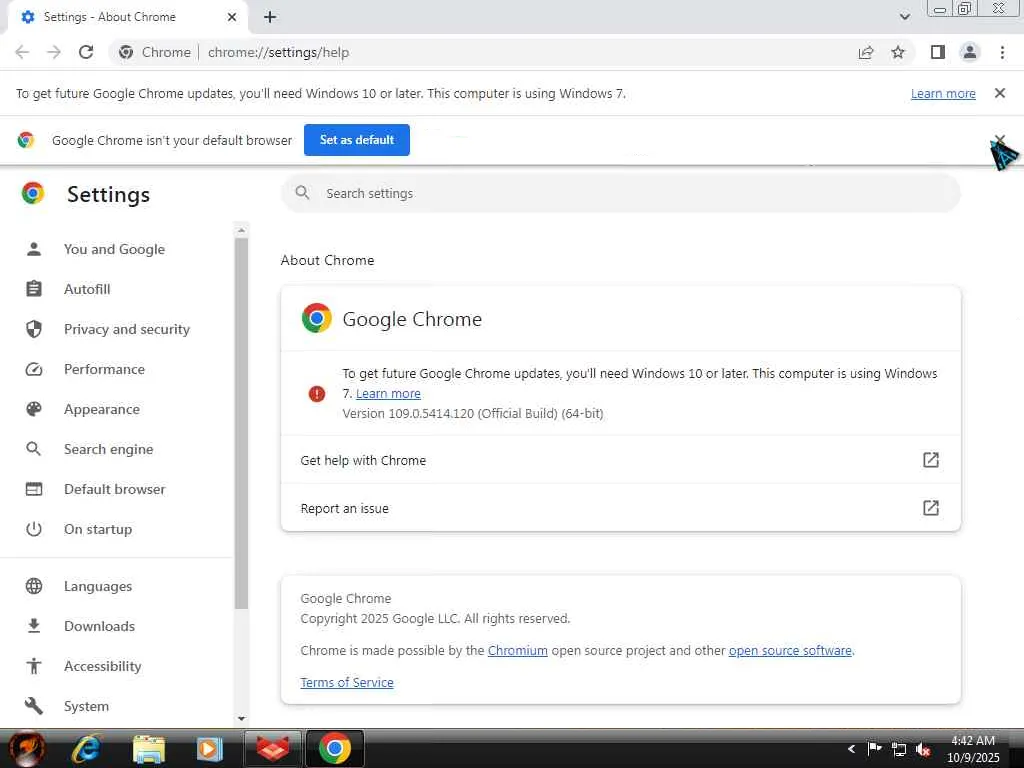Open On startup settings
This screenshot has width=1024, height=768.
point(98,529)
